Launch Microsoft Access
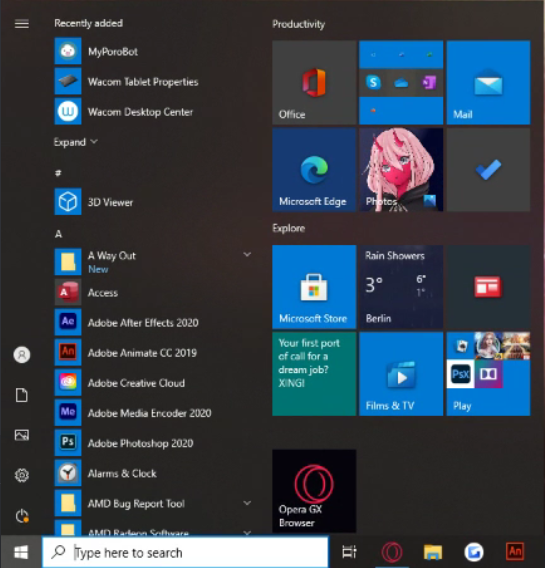This screenshot has width=545, height=568. click(152, 292)
